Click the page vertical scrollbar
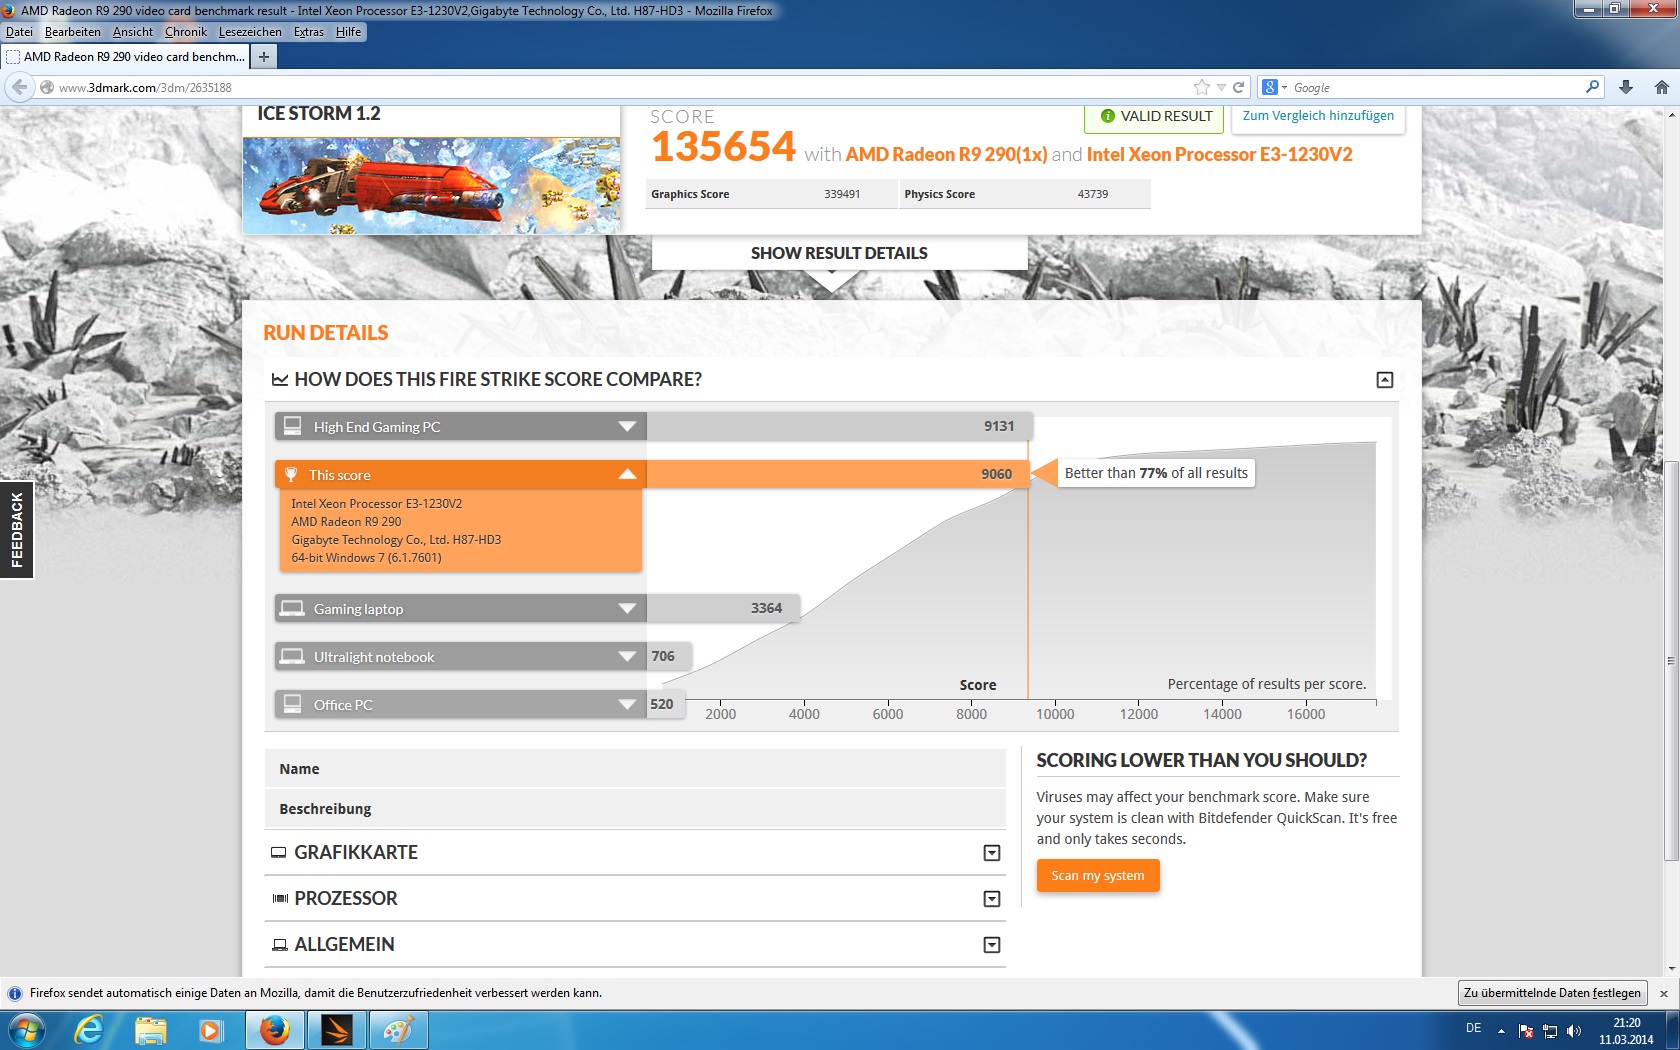The image size is (1680, 1050). [1671, 660]
